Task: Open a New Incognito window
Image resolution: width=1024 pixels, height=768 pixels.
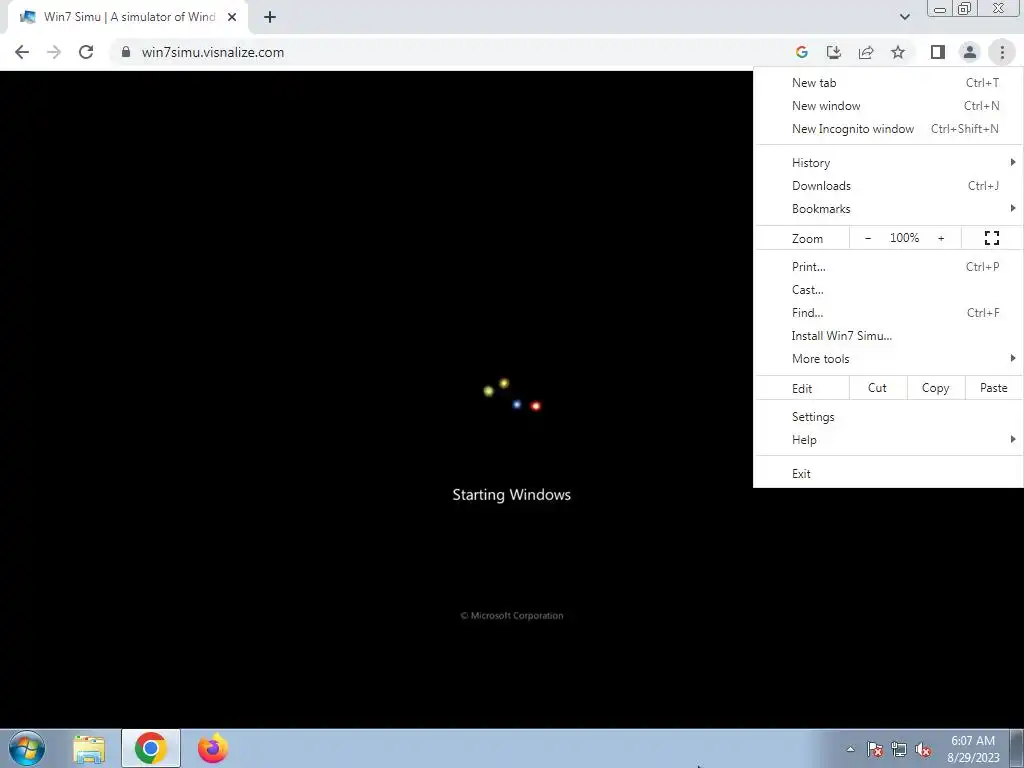Action: click(x=888, y=129)
